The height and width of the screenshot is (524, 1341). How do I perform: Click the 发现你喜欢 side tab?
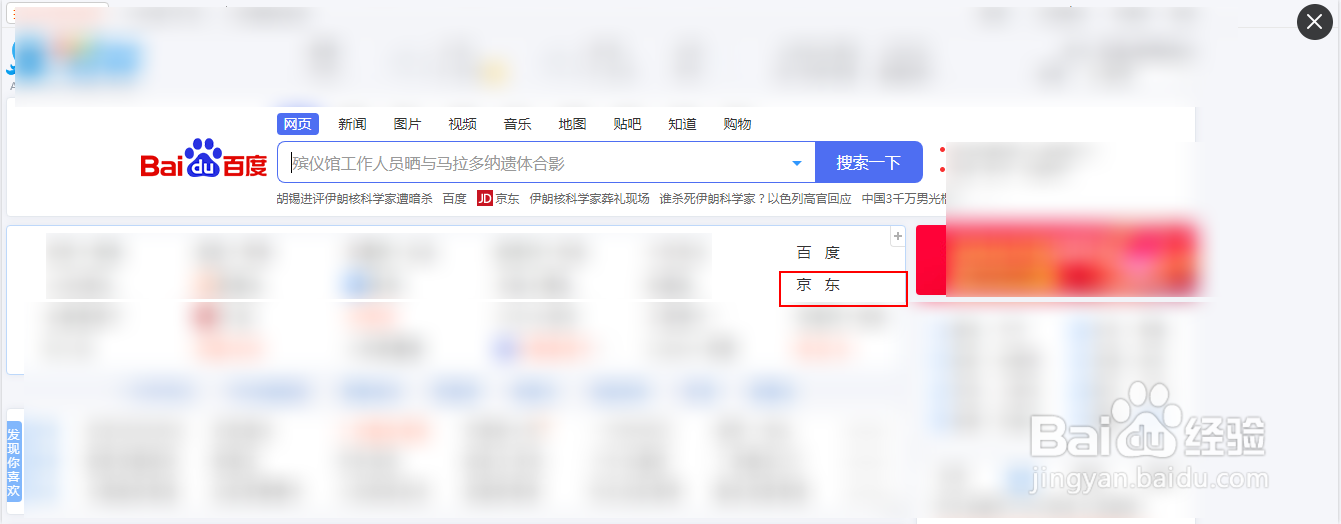[x=13, y=463]
